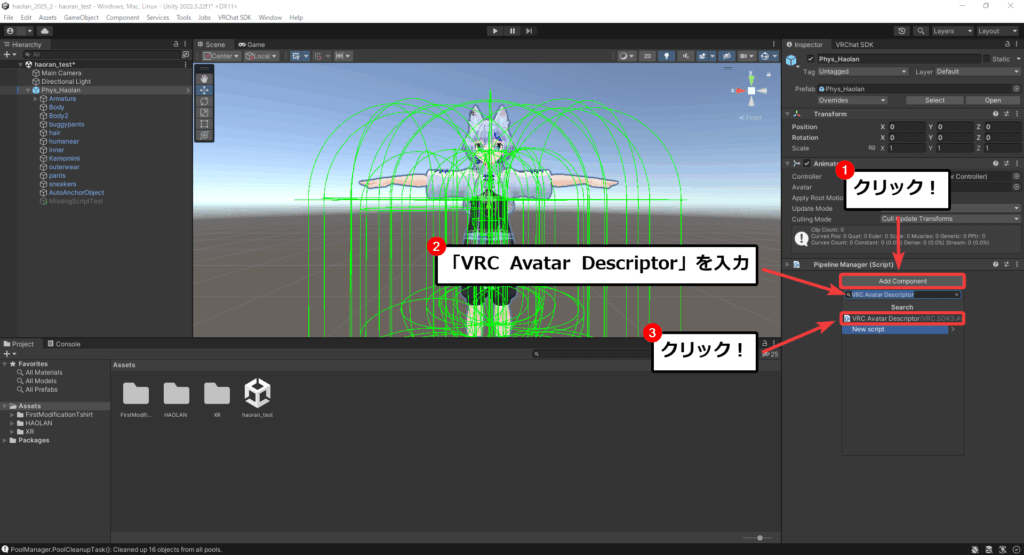Click the Phys_Haolan object cube icon
This screenshot has height=555, width=1024.
(792, 60)
